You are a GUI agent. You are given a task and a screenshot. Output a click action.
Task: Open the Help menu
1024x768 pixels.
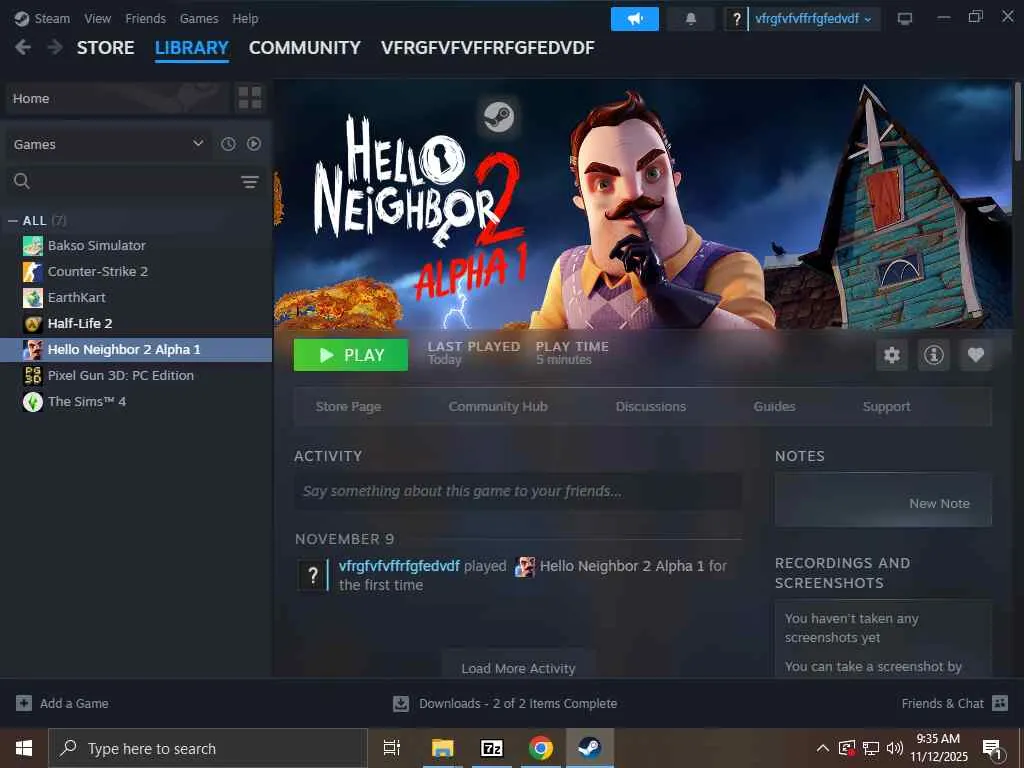(245, 18)
